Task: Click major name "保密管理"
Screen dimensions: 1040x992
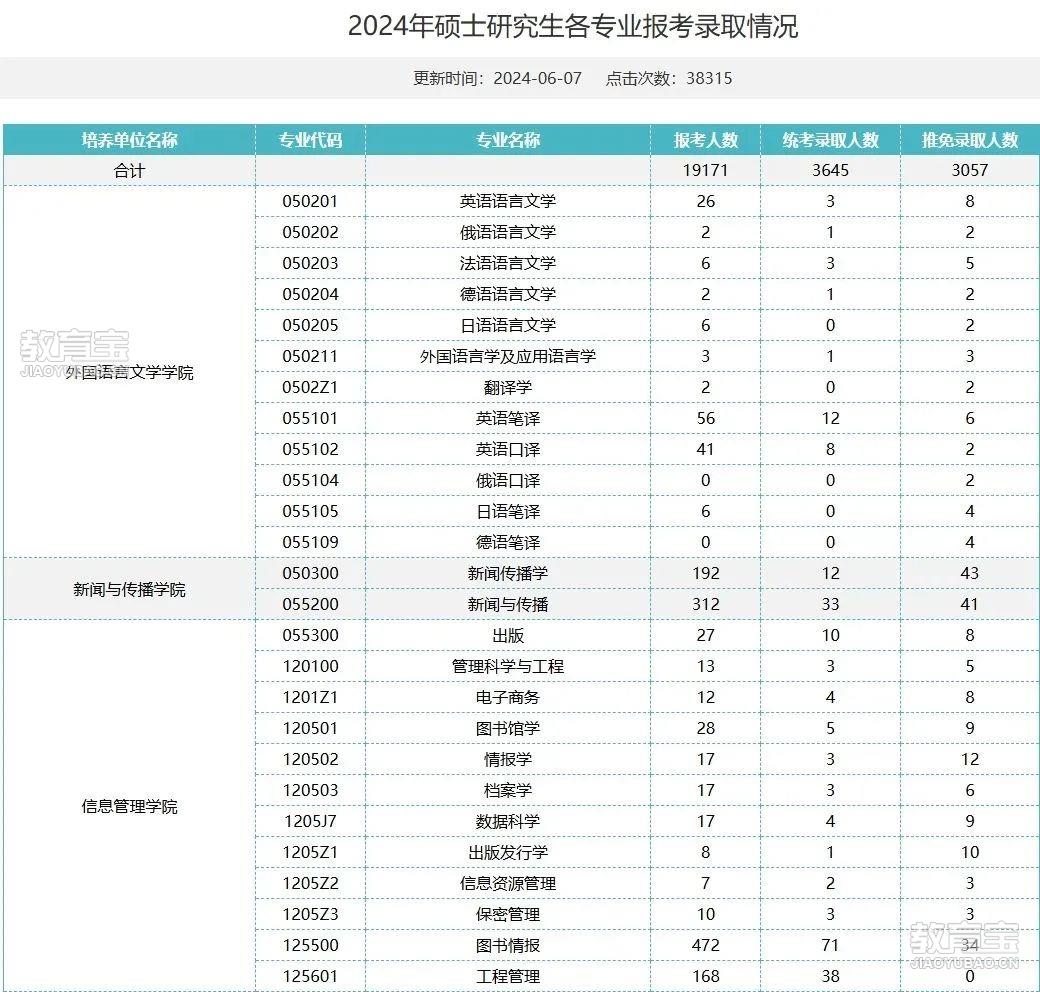Action: [508, 914]
